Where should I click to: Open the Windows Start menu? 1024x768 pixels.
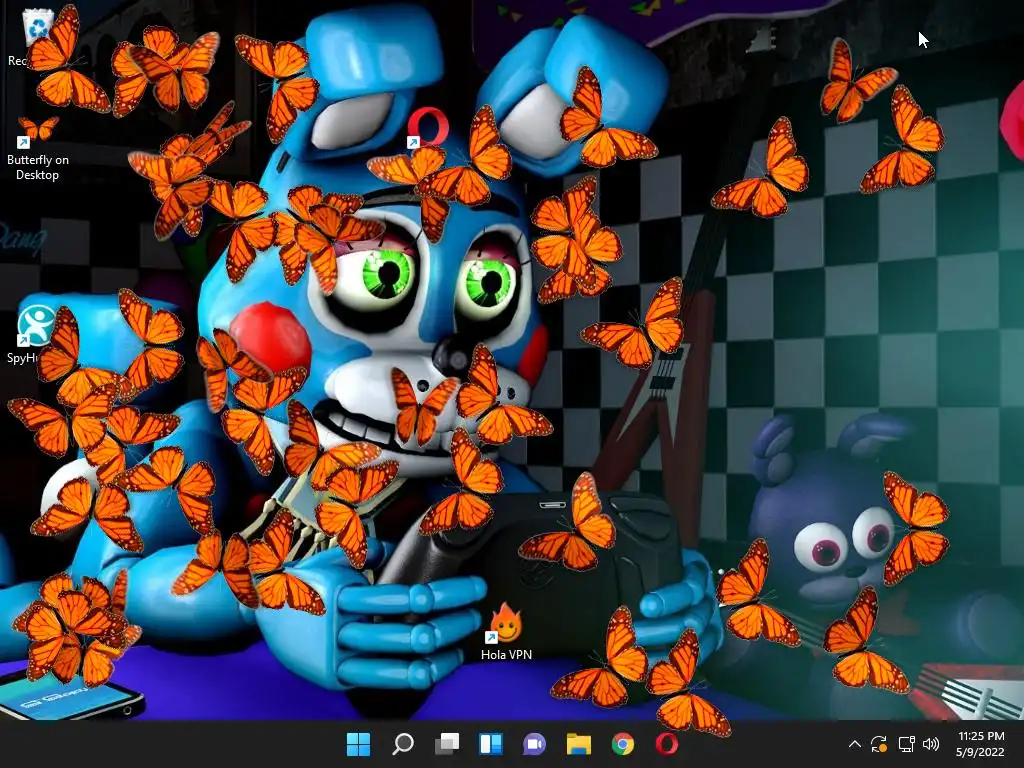(x=358, y=744)
